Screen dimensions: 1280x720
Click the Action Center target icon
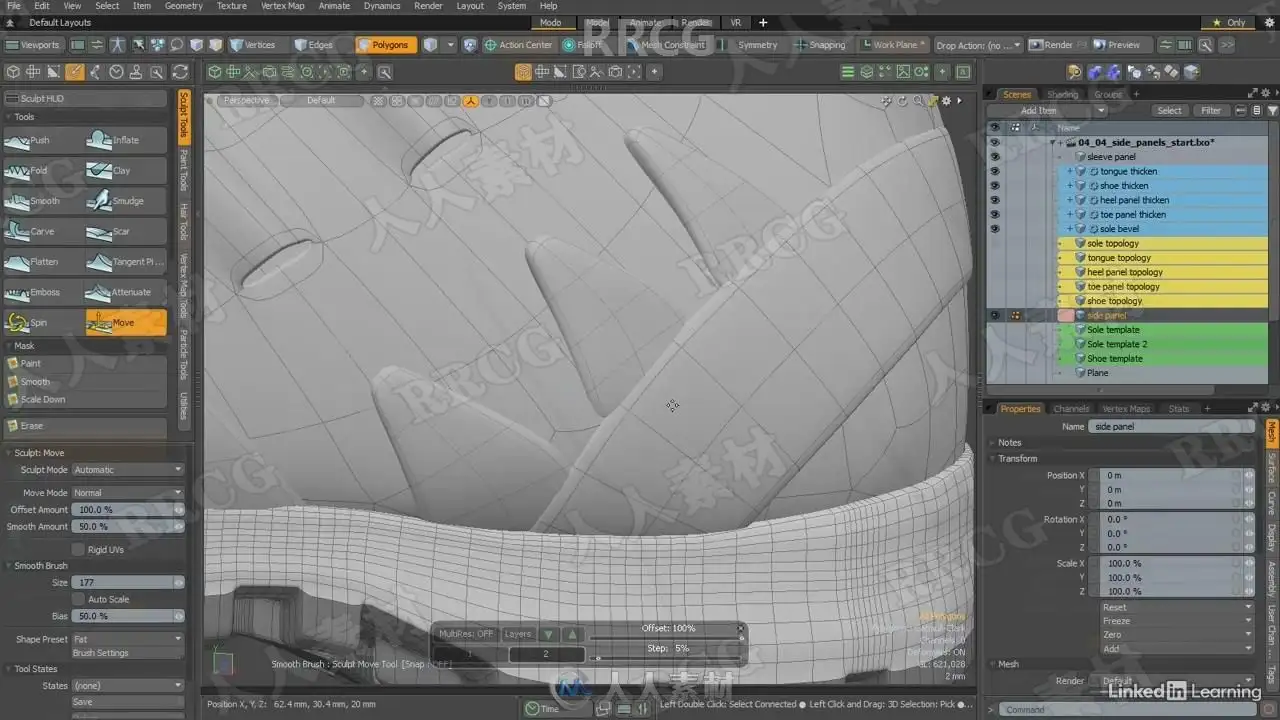point(490,45)
